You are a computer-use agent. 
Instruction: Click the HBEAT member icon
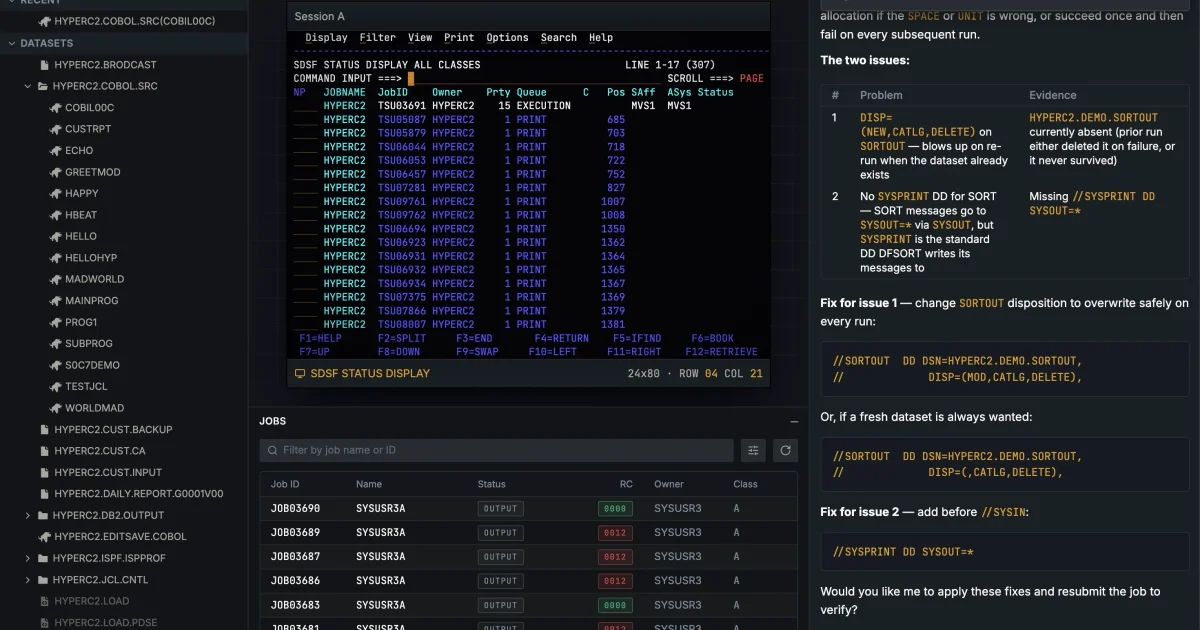click(56, 215)
